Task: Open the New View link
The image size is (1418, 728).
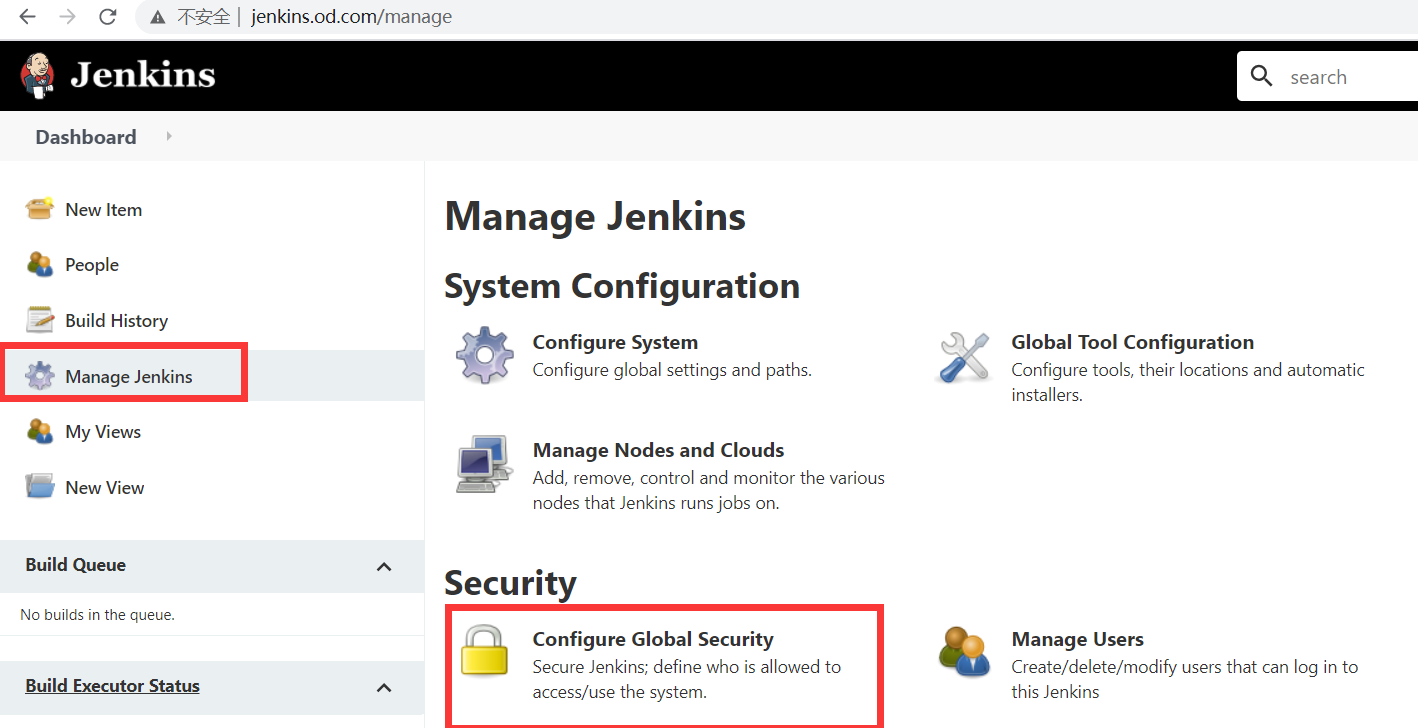Action: click(105, 488)
